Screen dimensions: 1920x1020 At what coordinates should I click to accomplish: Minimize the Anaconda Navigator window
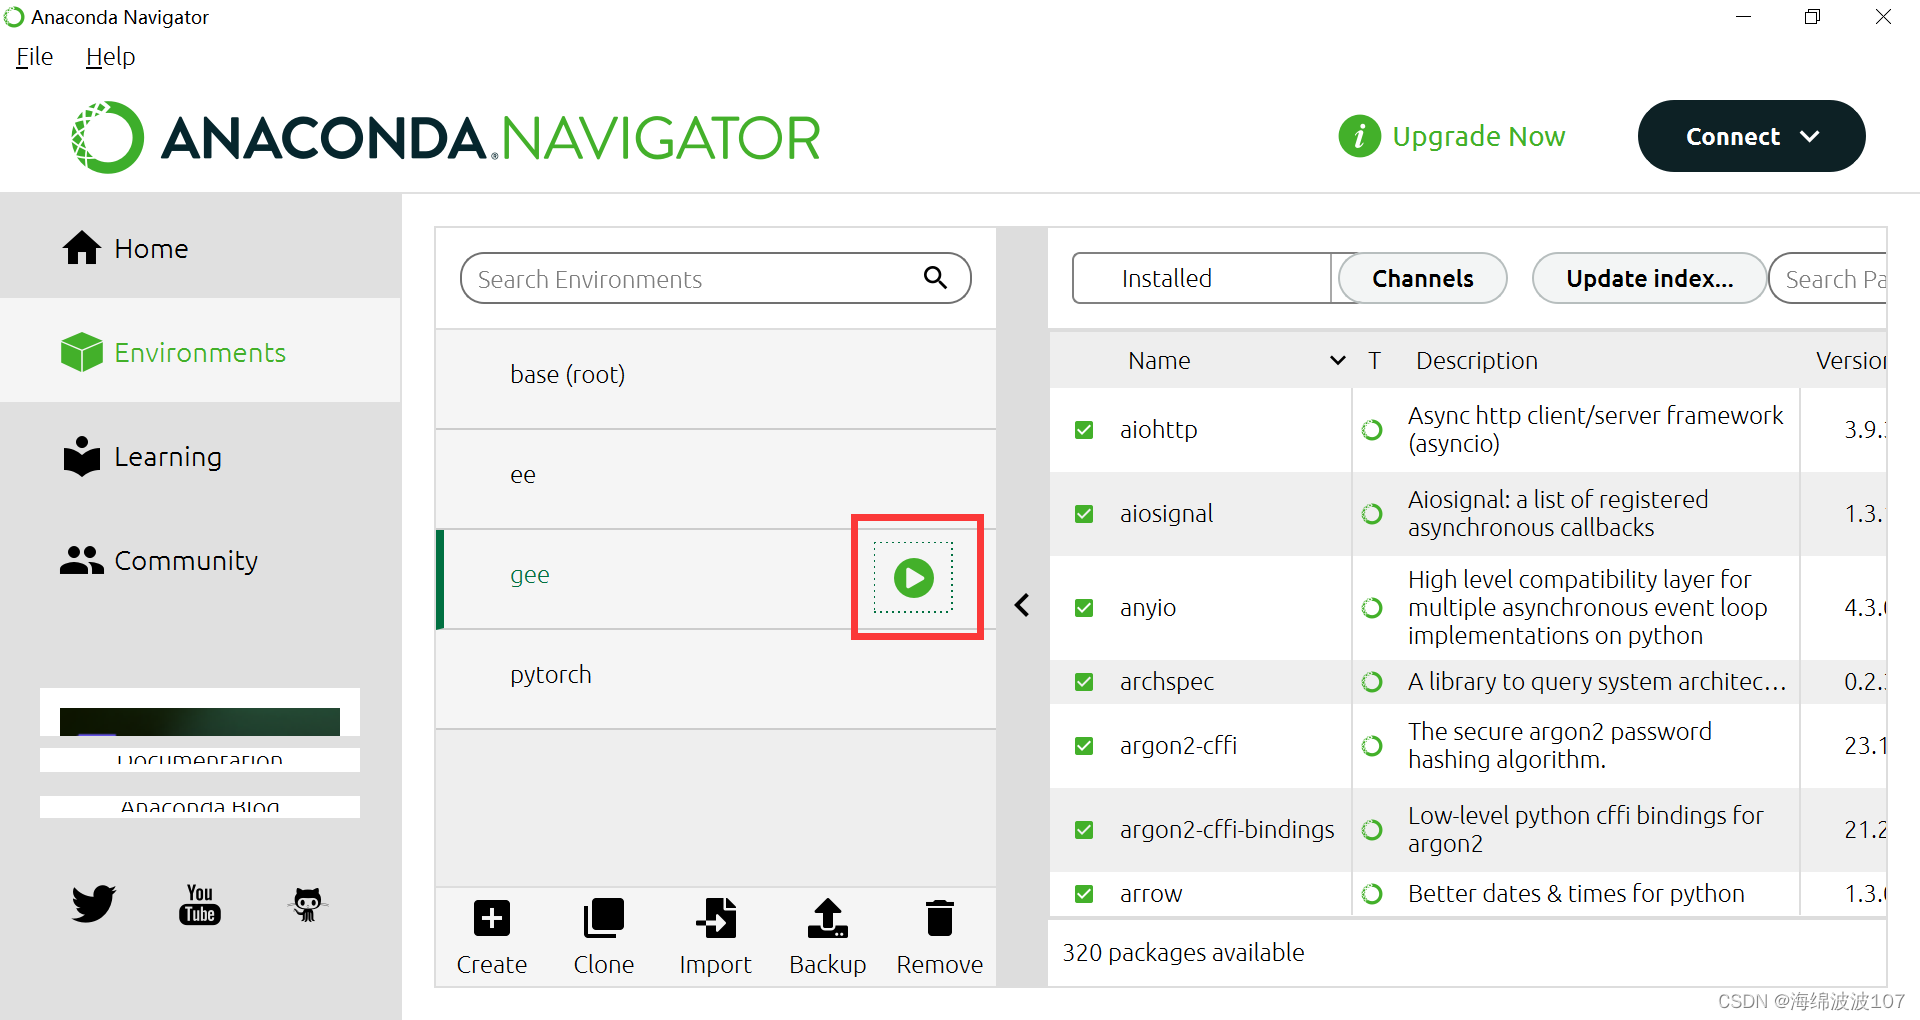(x=1743, y=17)
